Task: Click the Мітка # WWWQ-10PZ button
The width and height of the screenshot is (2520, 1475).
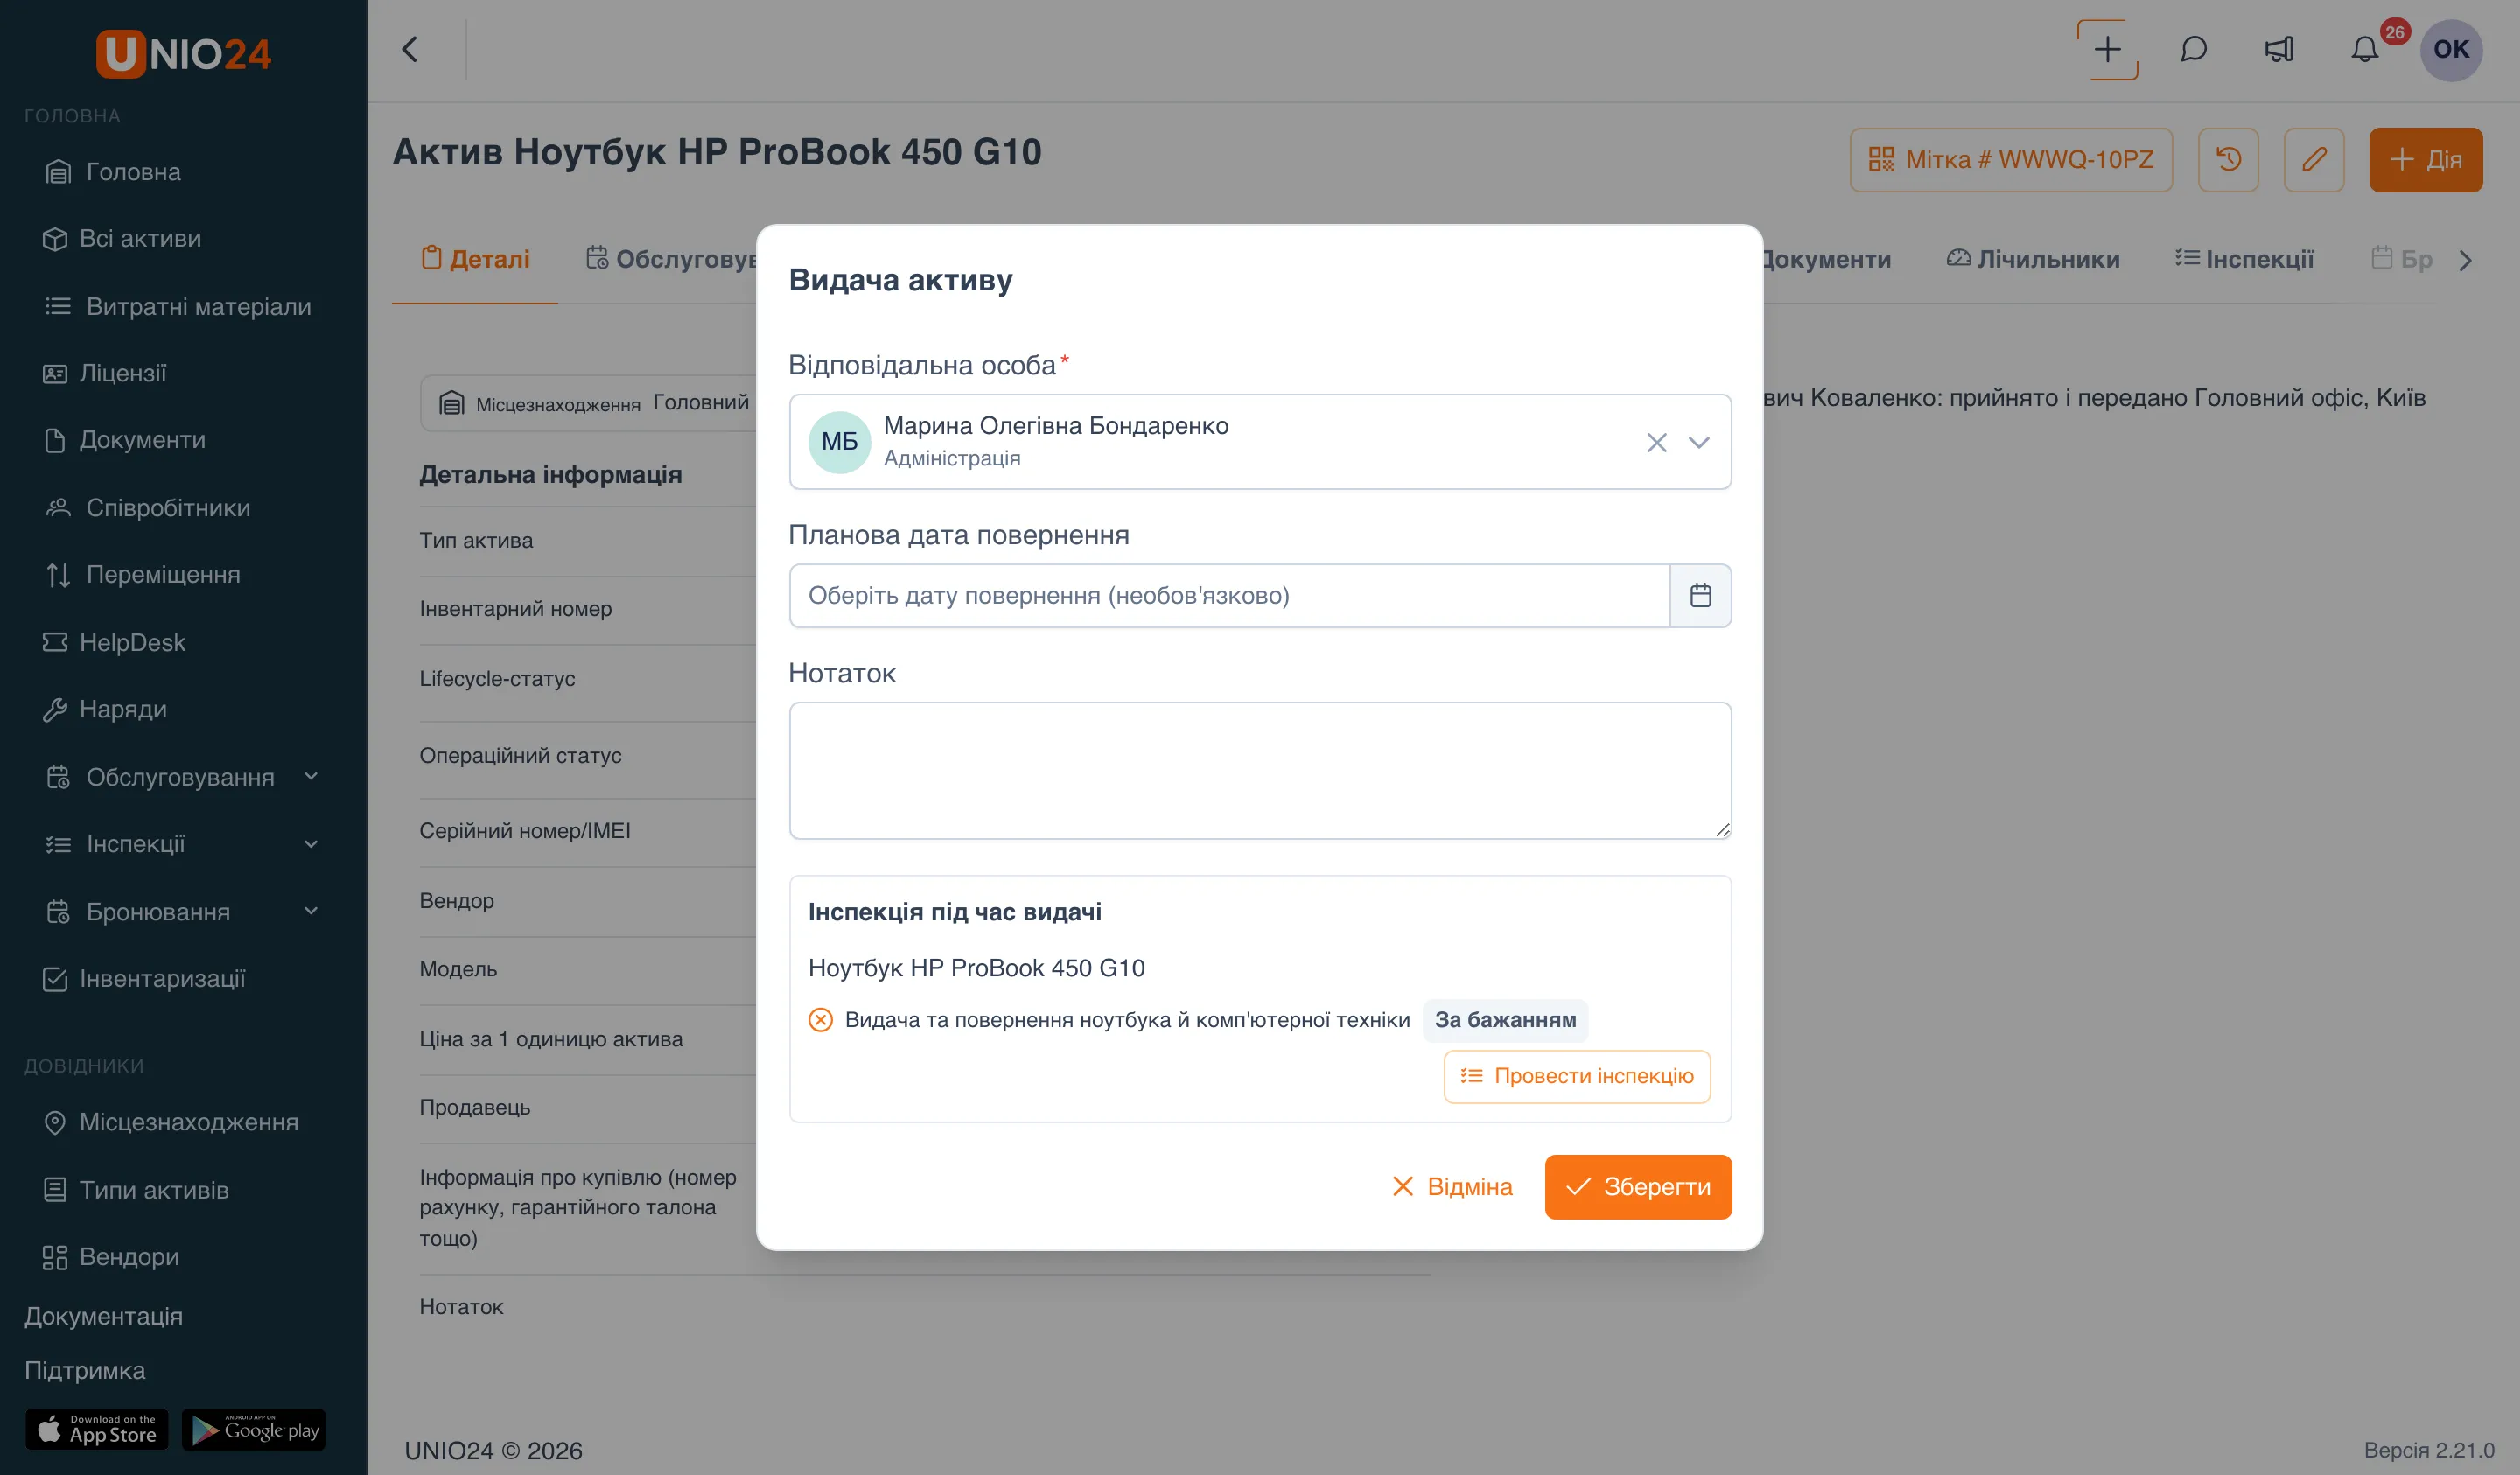Action: tap(2011, 159)
